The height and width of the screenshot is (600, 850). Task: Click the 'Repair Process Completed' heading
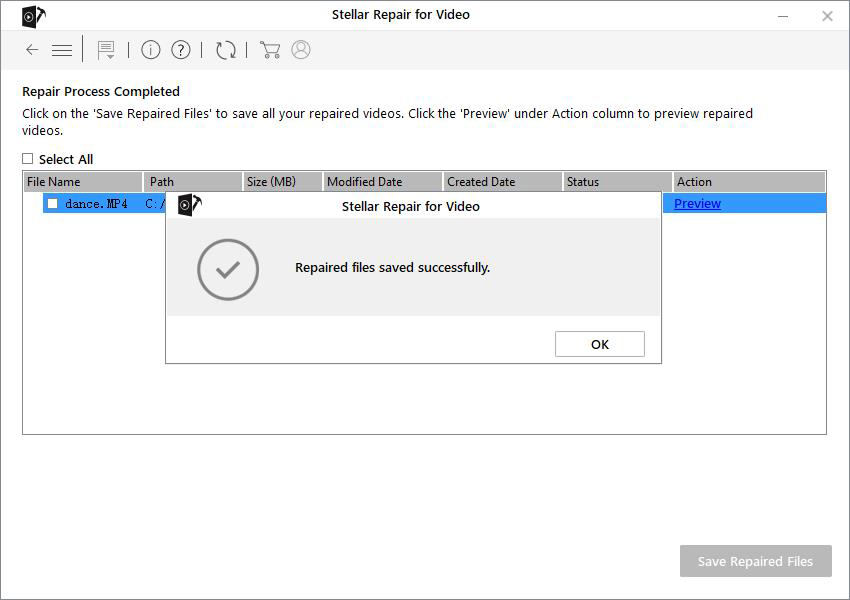[101, 92]
